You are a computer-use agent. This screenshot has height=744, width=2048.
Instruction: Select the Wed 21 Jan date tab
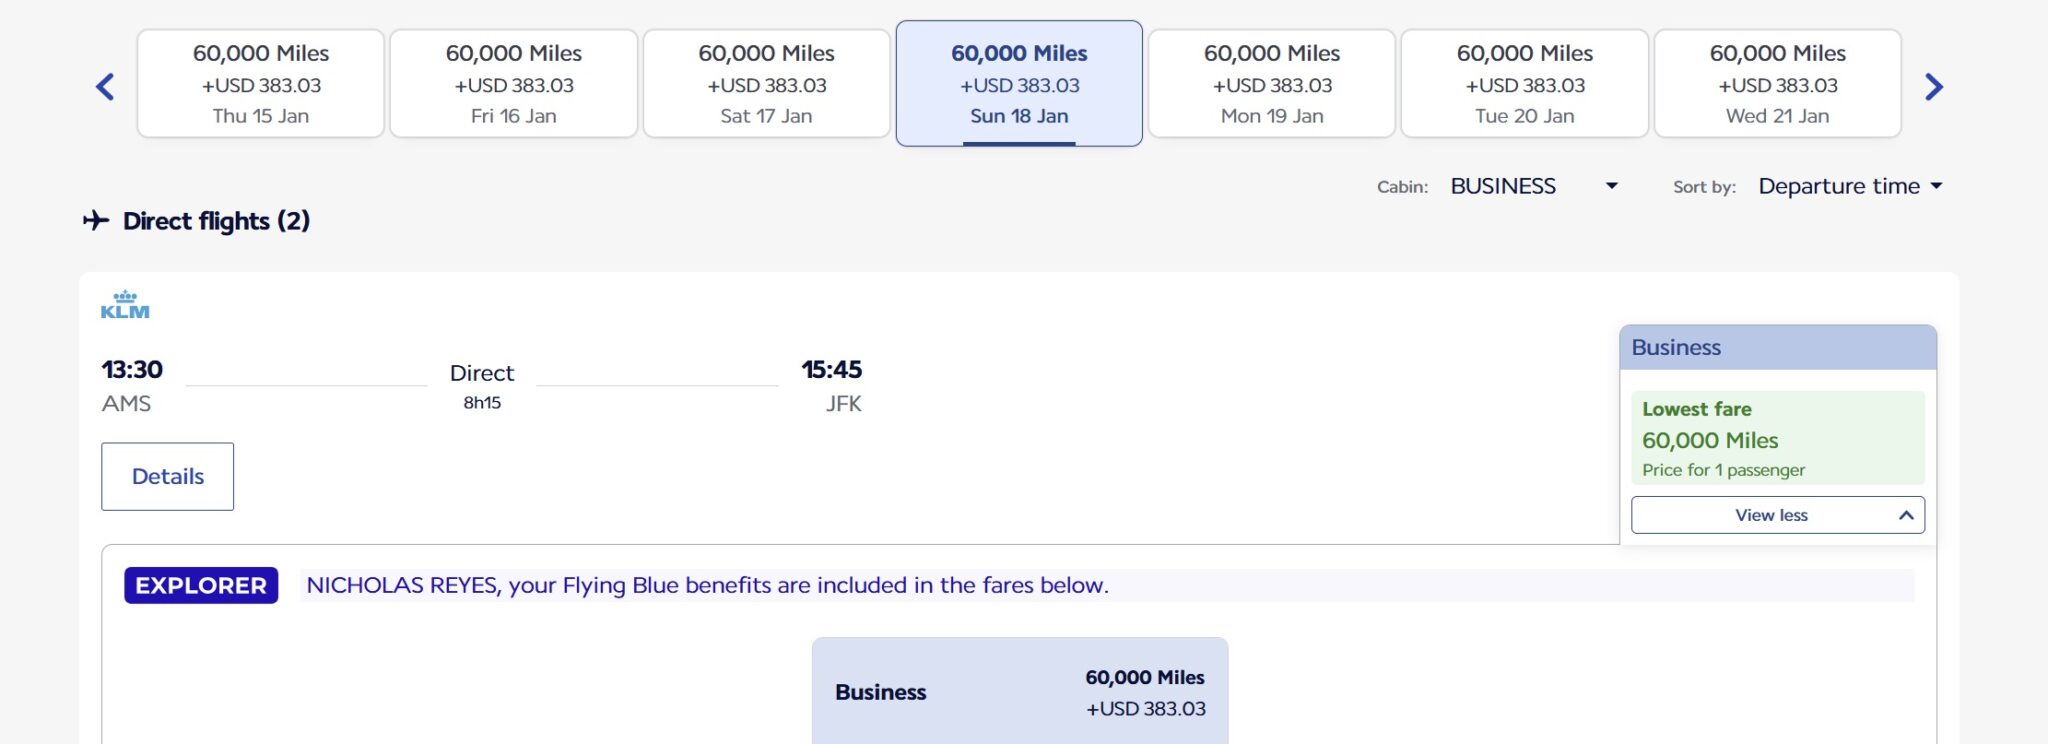pyautogui.click(x=1778, y=84)
